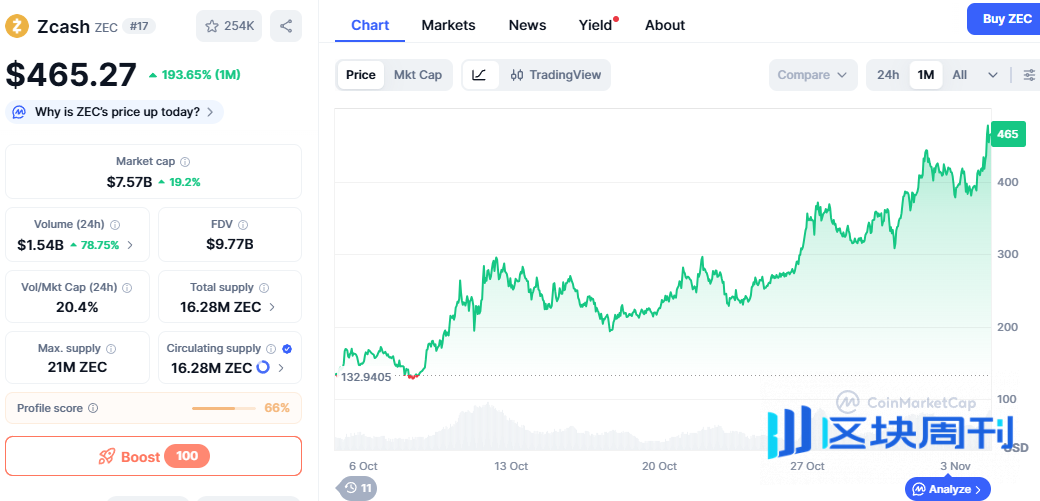1040x501 pixels.
Task: Click the circulating supply verified badge
Action: point(287,349)
